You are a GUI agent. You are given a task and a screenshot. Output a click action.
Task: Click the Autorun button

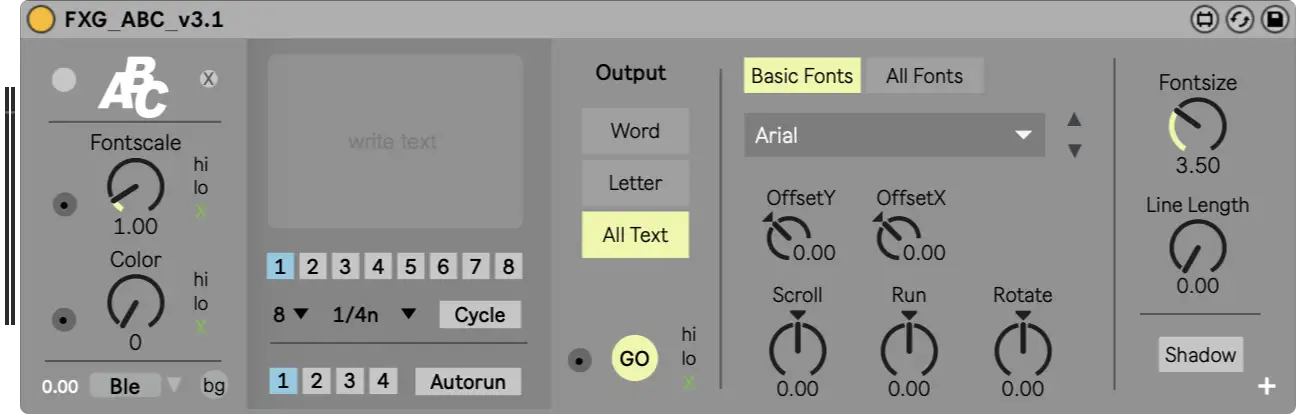pos(468,381)
